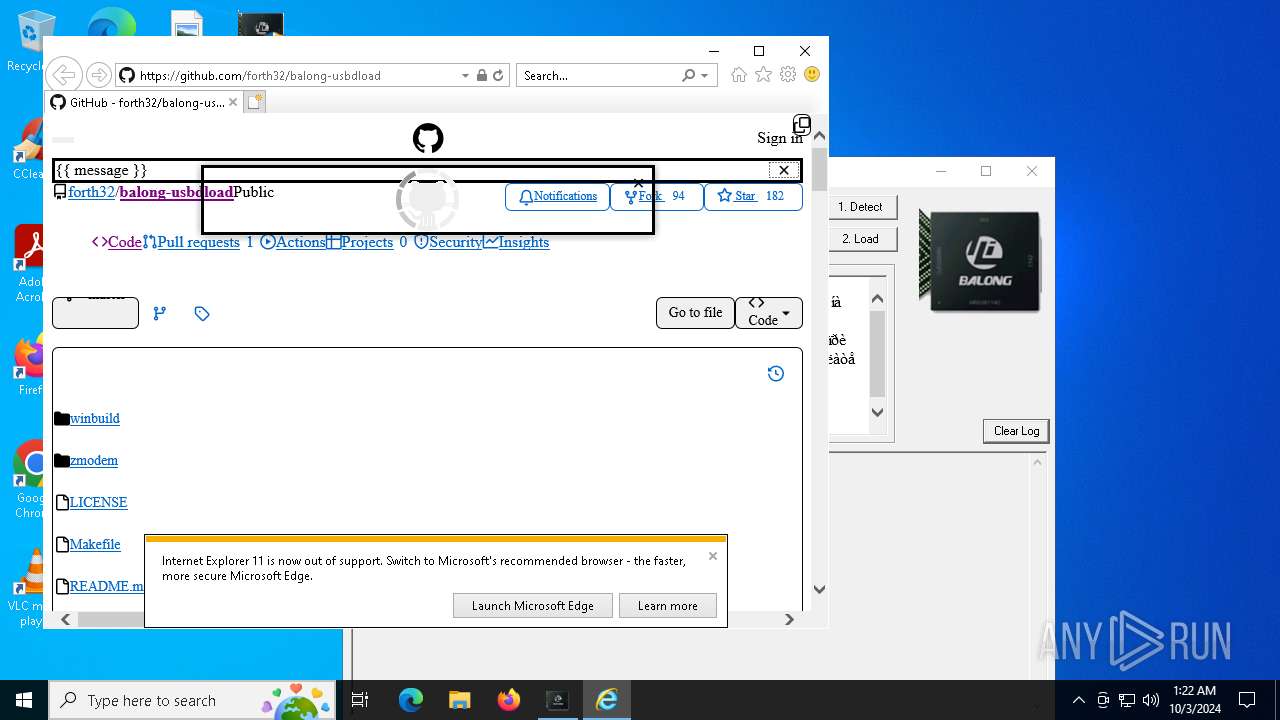
Task: Open the system tray hidden icons chevron
Action: 1078,700
